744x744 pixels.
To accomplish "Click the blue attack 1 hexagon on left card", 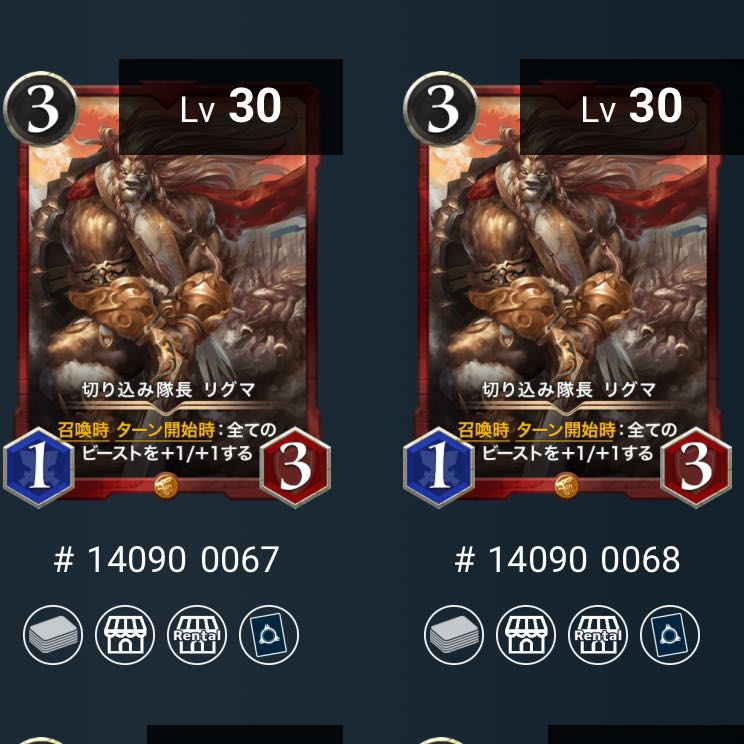I will [39, 466].
